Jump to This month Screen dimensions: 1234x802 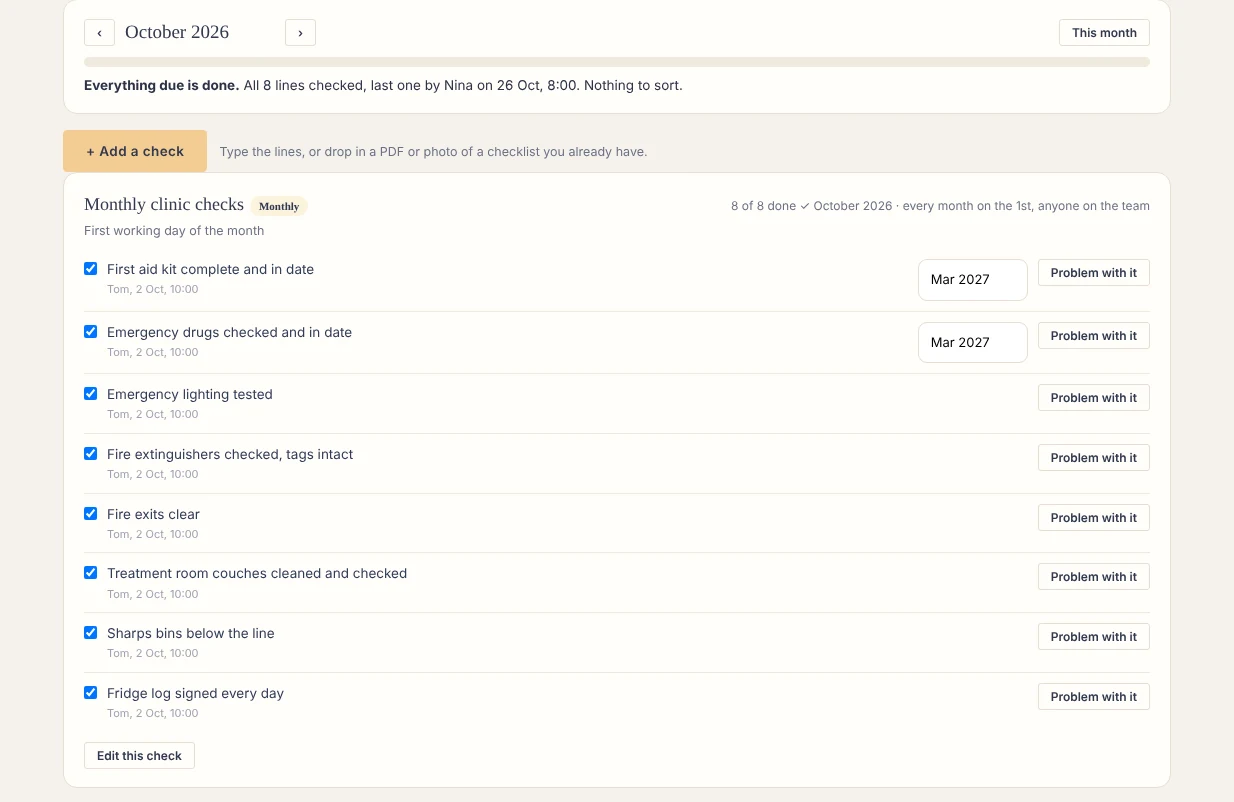1104,33
